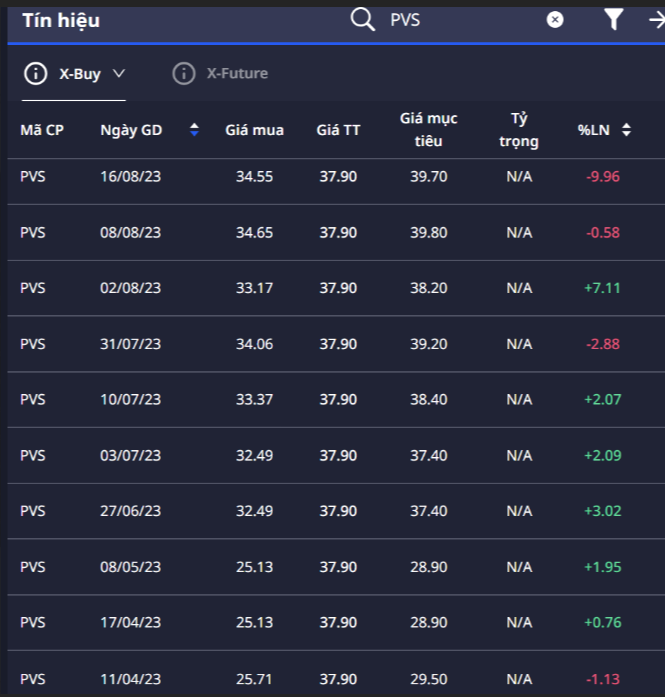Expand the X-Buy dropdown chevron
The width and height of the screenshot is (665, 697).
119,73
